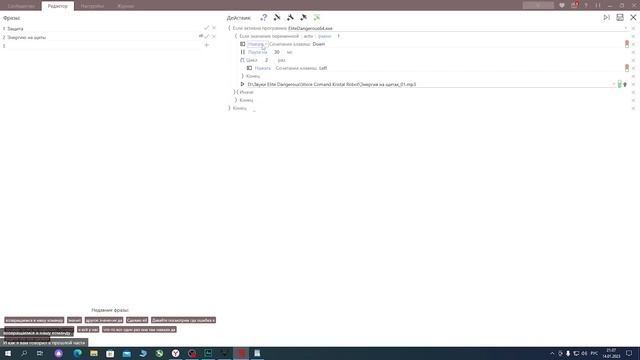Open Microsoft Edge from the taskbar
This screenshot has width=640, height=360.
pyautogui.click(x=78, y=353)
